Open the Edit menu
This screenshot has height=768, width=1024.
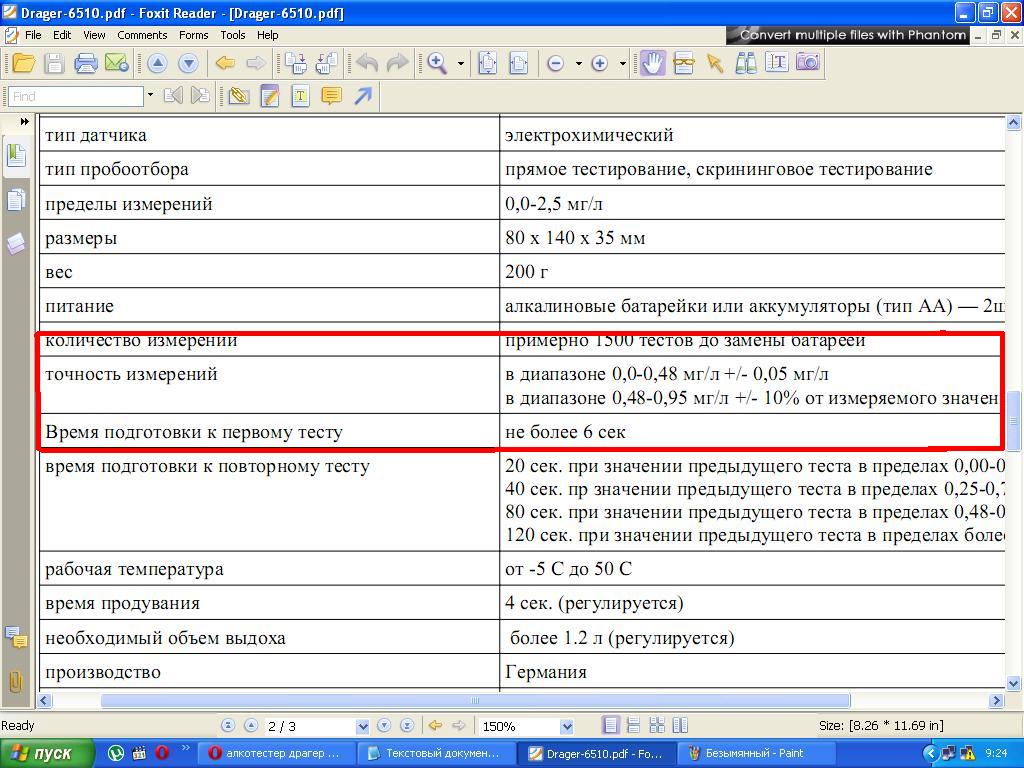click(62, 35)
